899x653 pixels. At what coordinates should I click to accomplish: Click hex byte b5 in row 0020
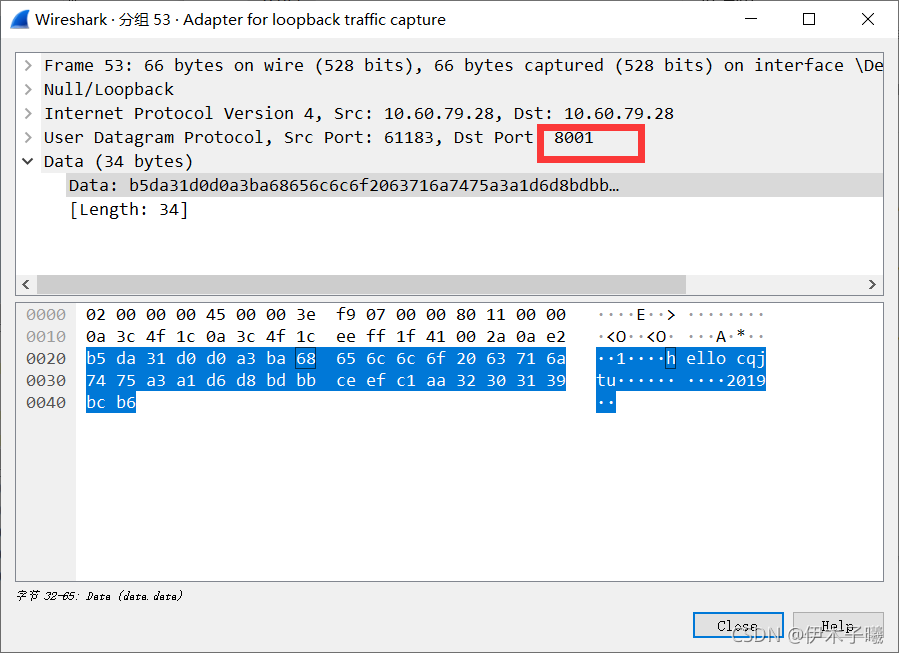pos(96,359)
